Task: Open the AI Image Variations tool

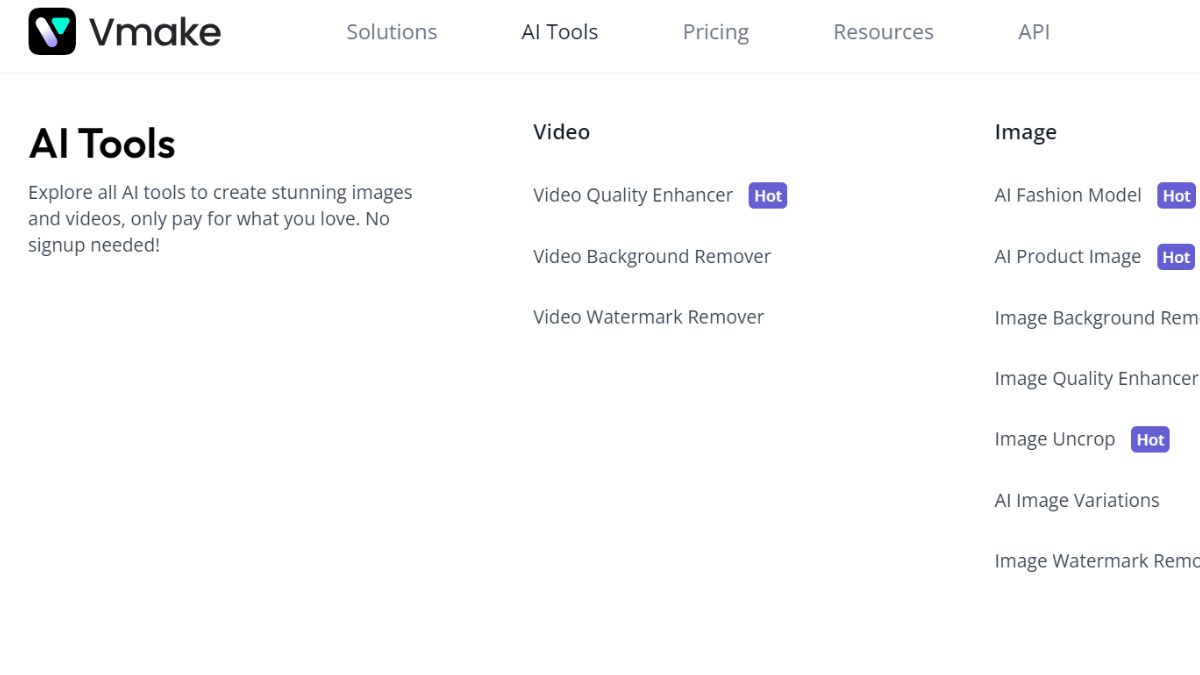Action: coord(1077,500)
